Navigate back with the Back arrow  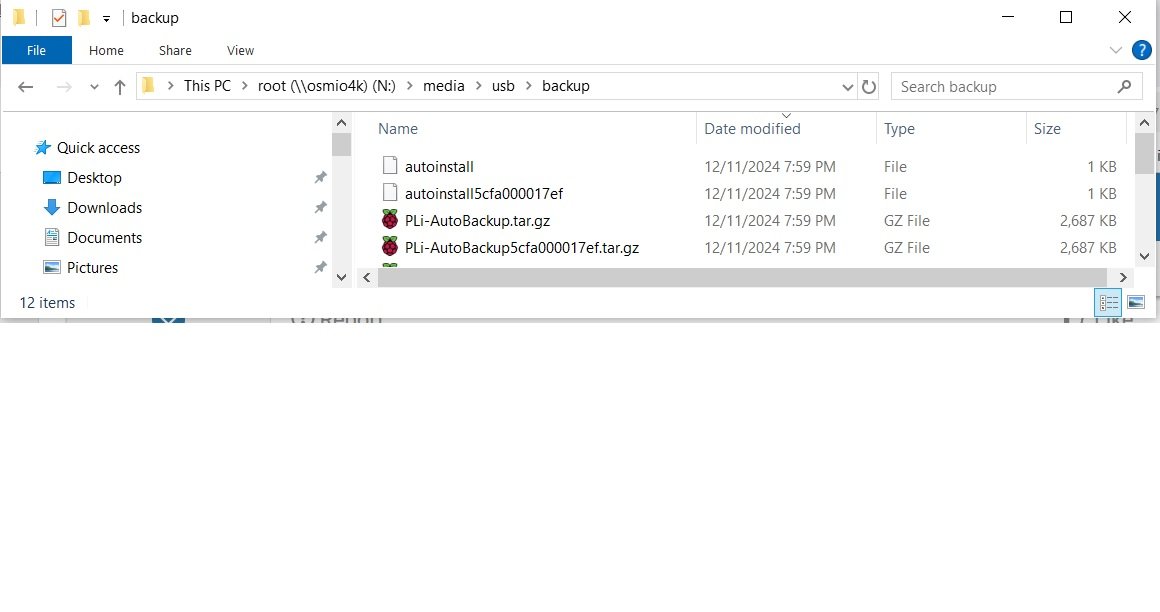click(x=26, y=87)
